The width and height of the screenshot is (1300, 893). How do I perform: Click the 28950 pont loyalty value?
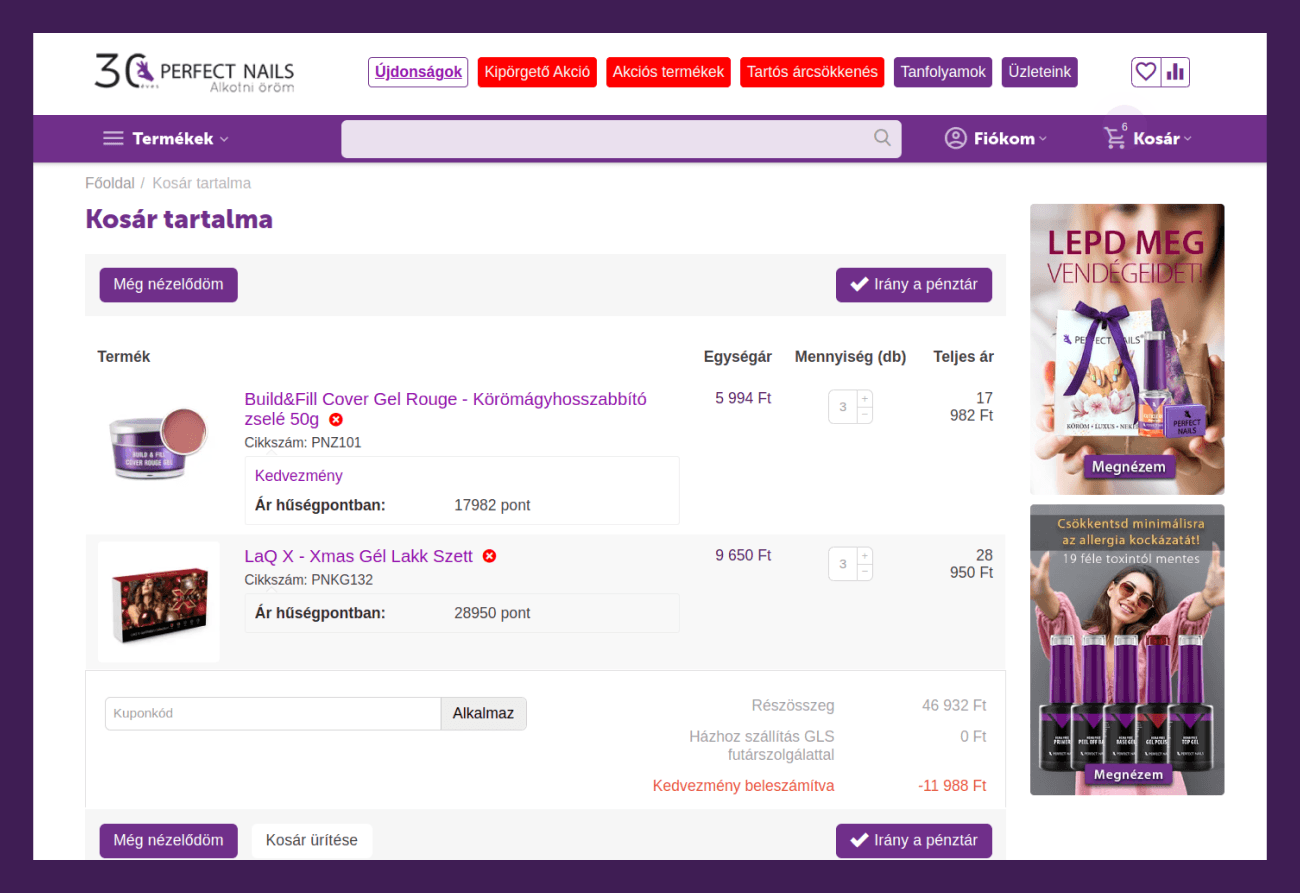click(492, 613)
